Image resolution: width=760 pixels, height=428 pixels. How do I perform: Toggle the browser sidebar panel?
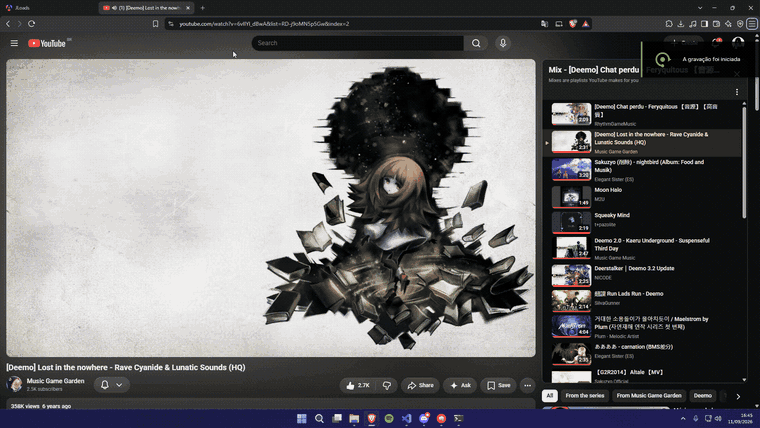[704, 23]
